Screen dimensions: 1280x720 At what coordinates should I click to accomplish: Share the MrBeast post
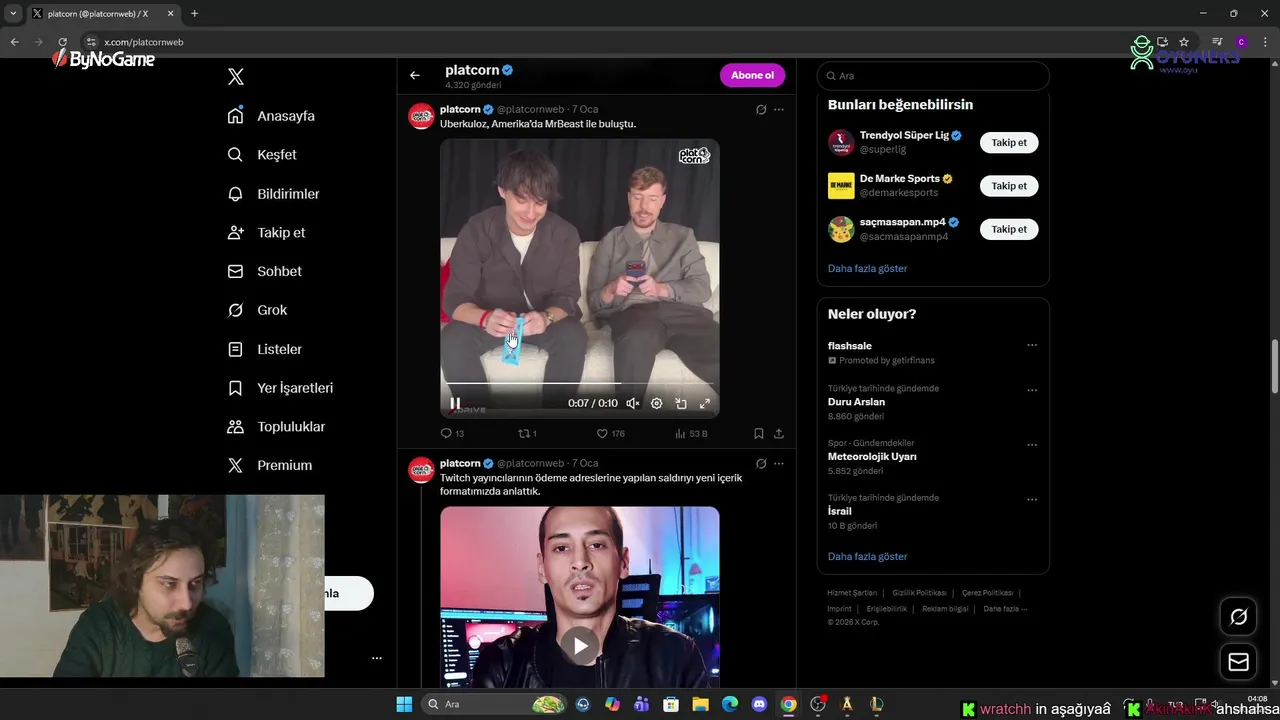(x=779, y=434)
